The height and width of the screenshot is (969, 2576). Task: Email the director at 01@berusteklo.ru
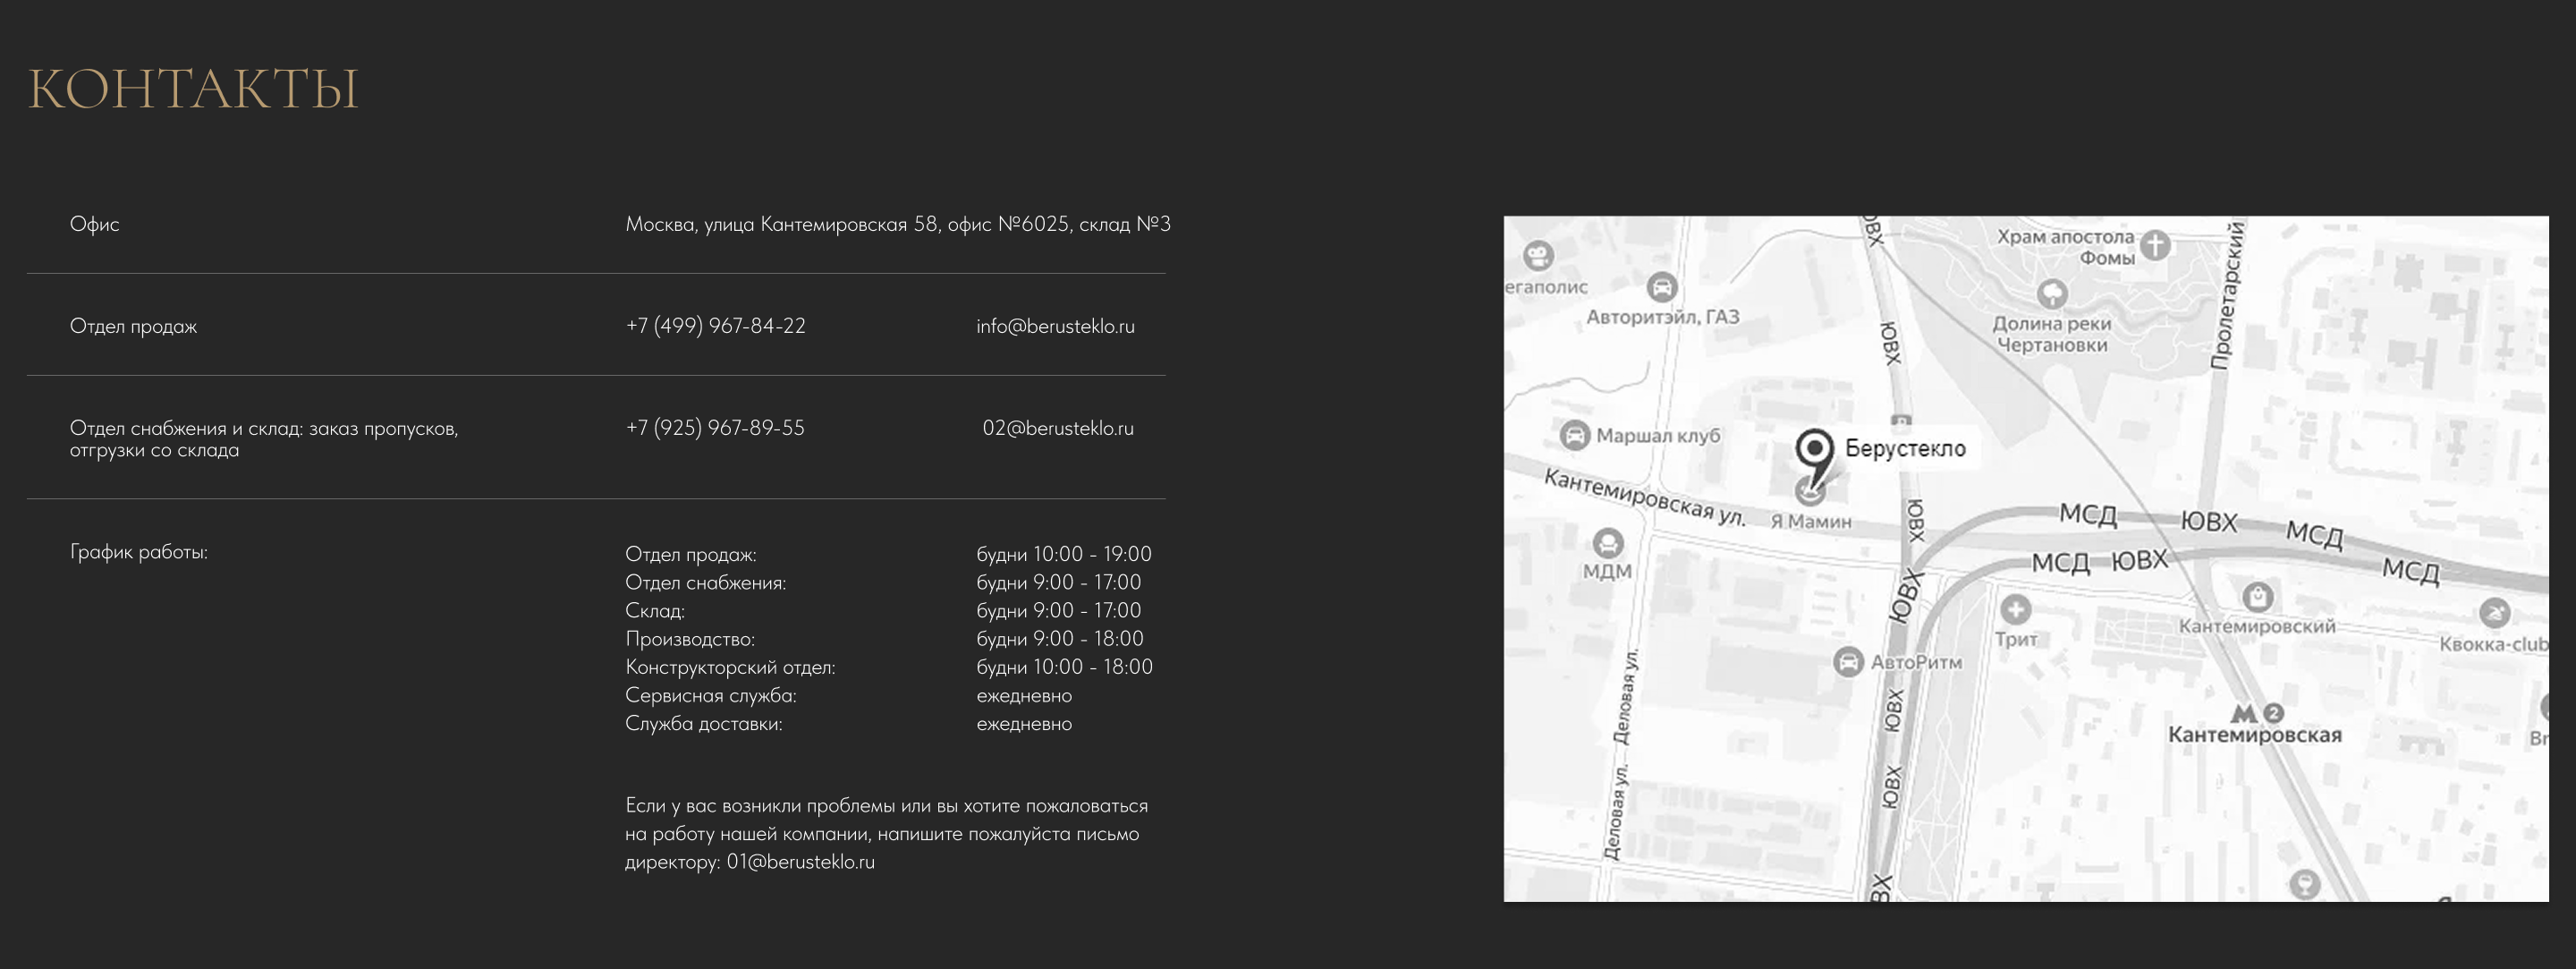pos(800,862)
